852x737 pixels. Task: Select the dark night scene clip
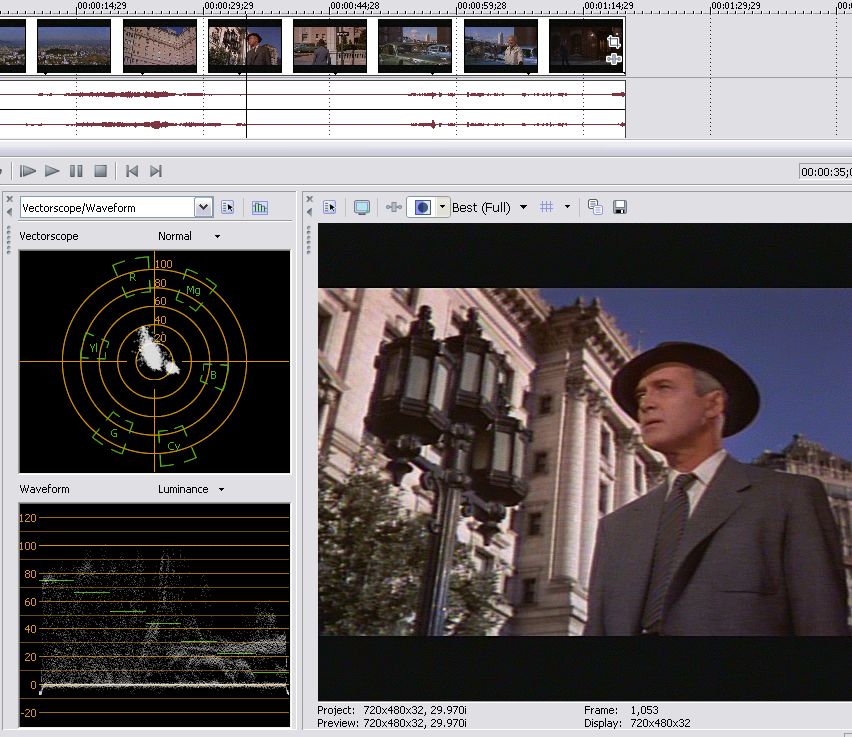(x=587, y=46)
